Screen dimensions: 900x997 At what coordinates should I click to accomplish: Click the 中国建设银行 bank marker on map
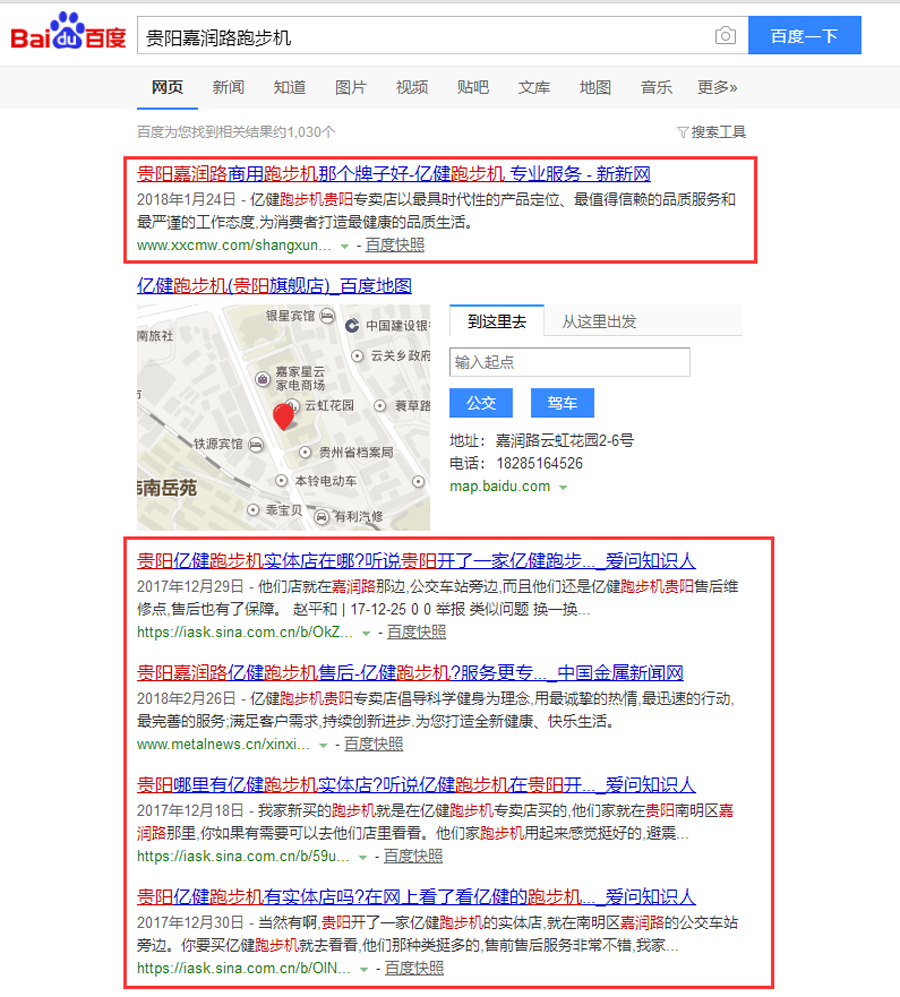352,326
